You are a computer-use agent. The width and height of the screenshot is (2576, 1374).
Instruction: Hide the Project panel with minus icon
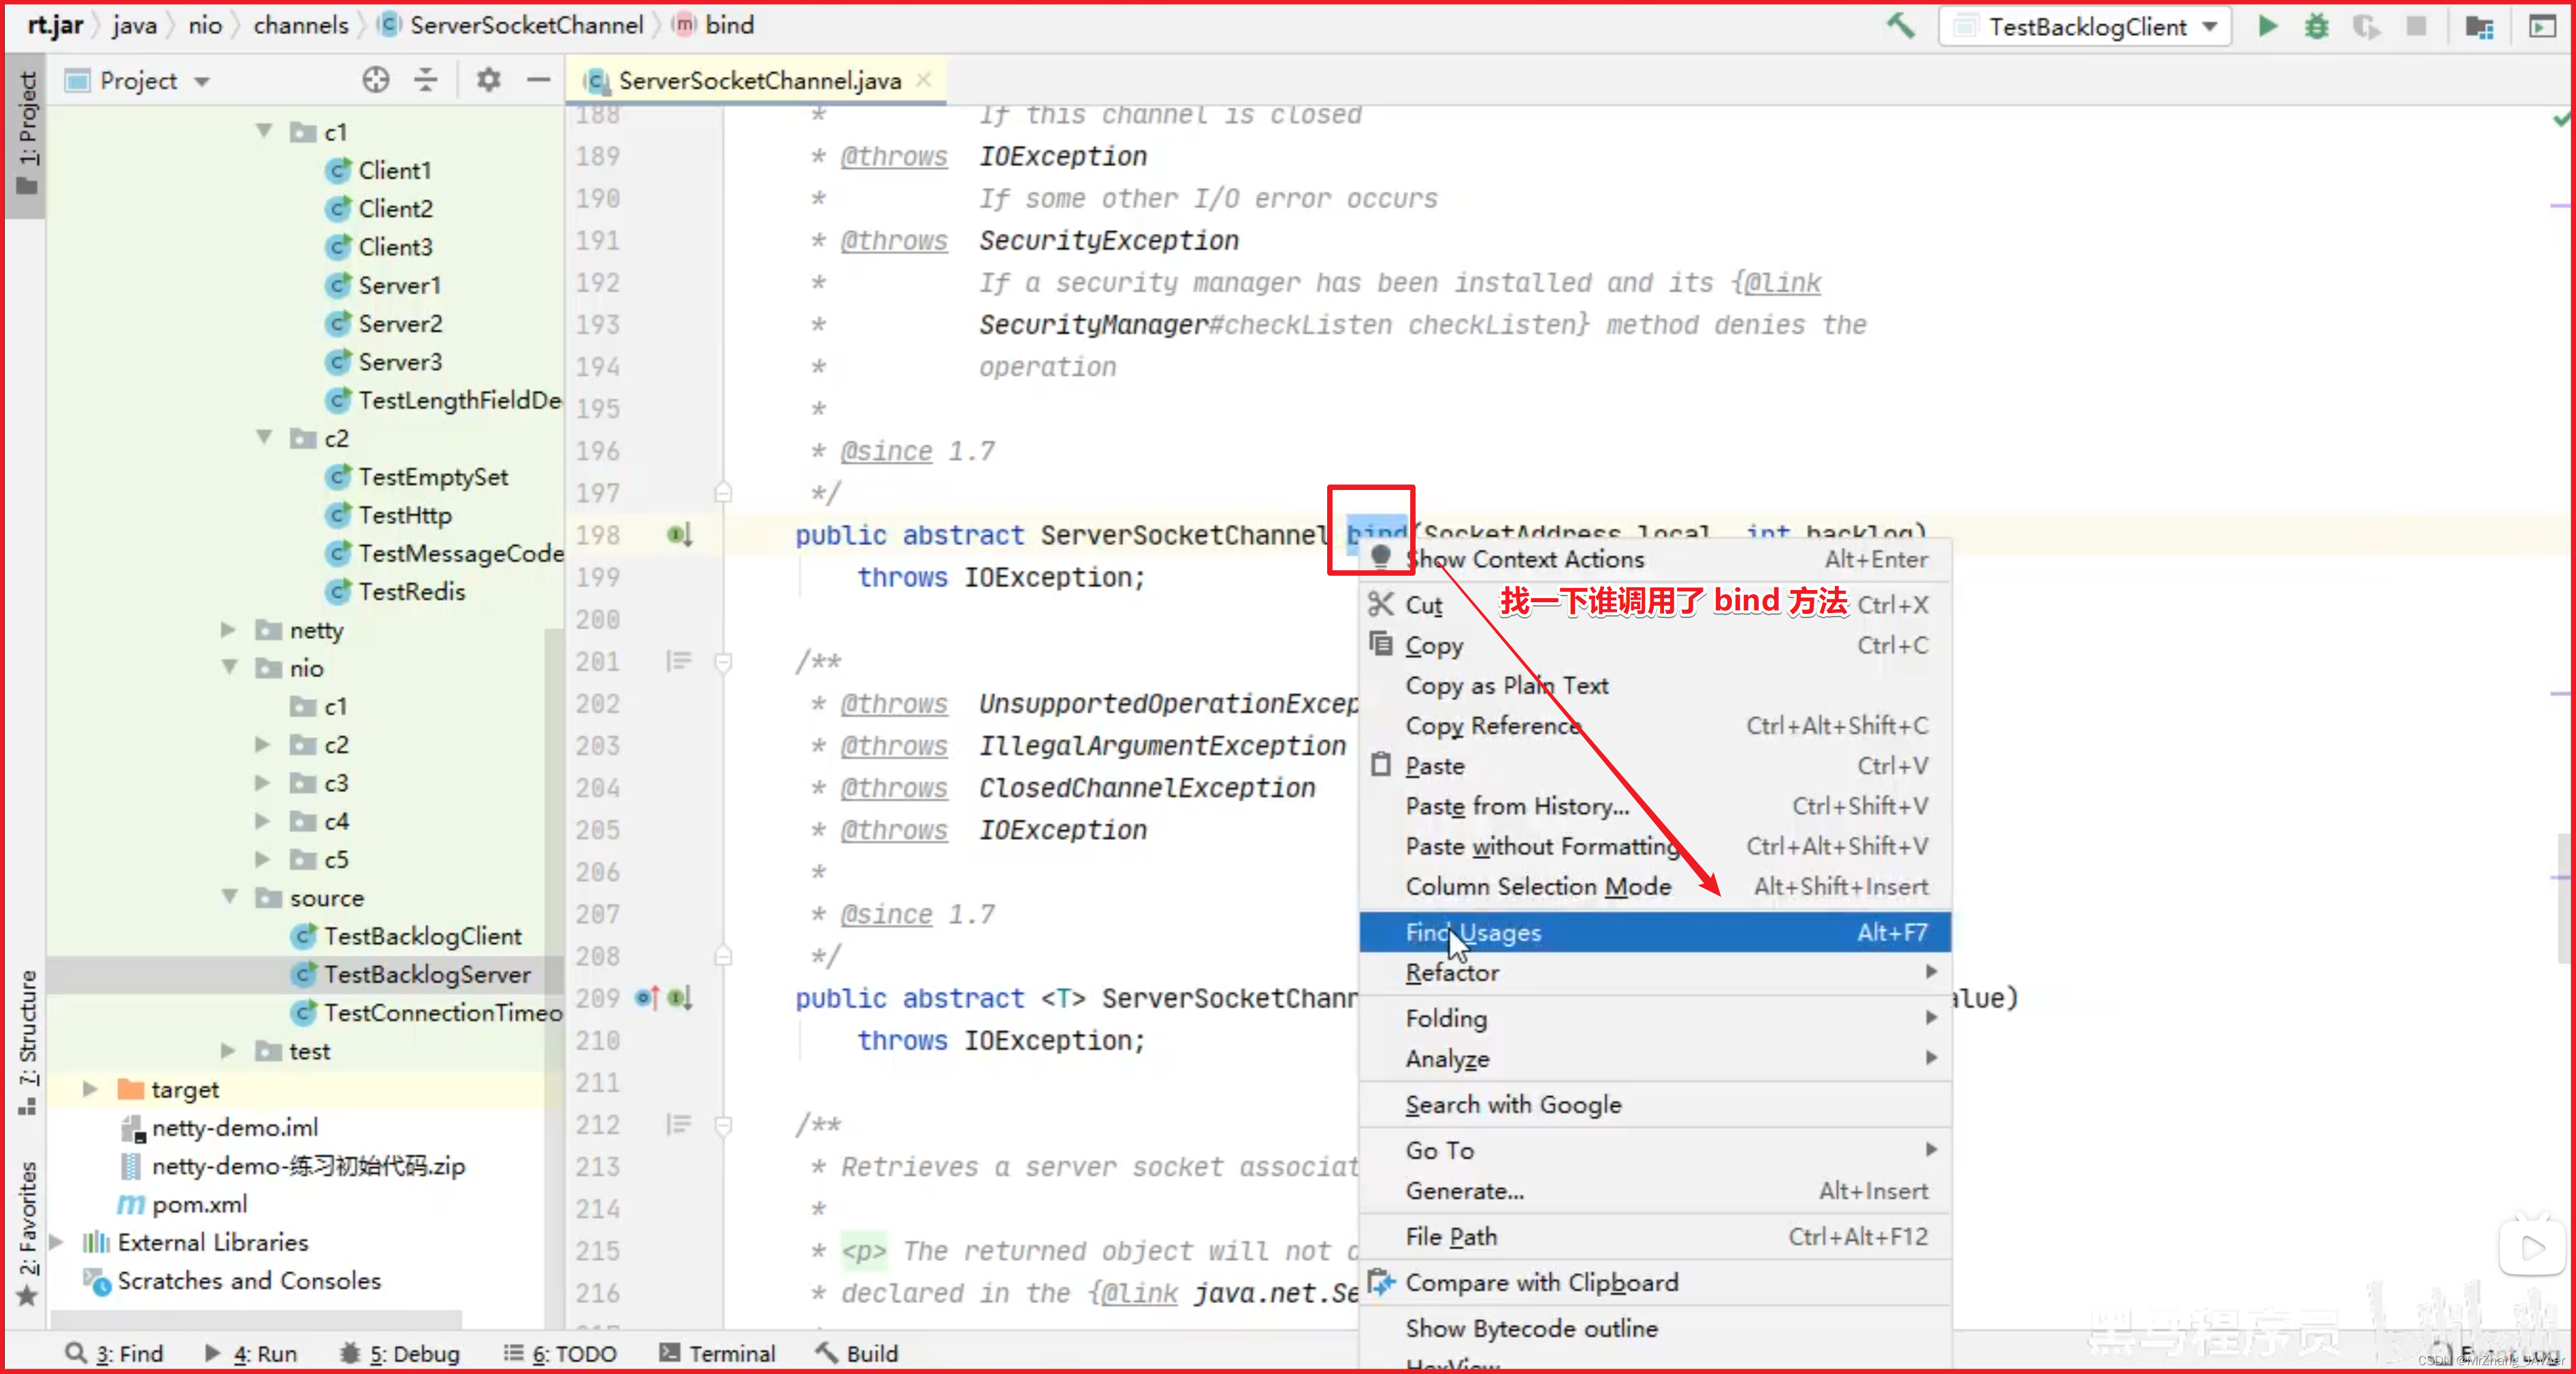[x=539, y=80]
